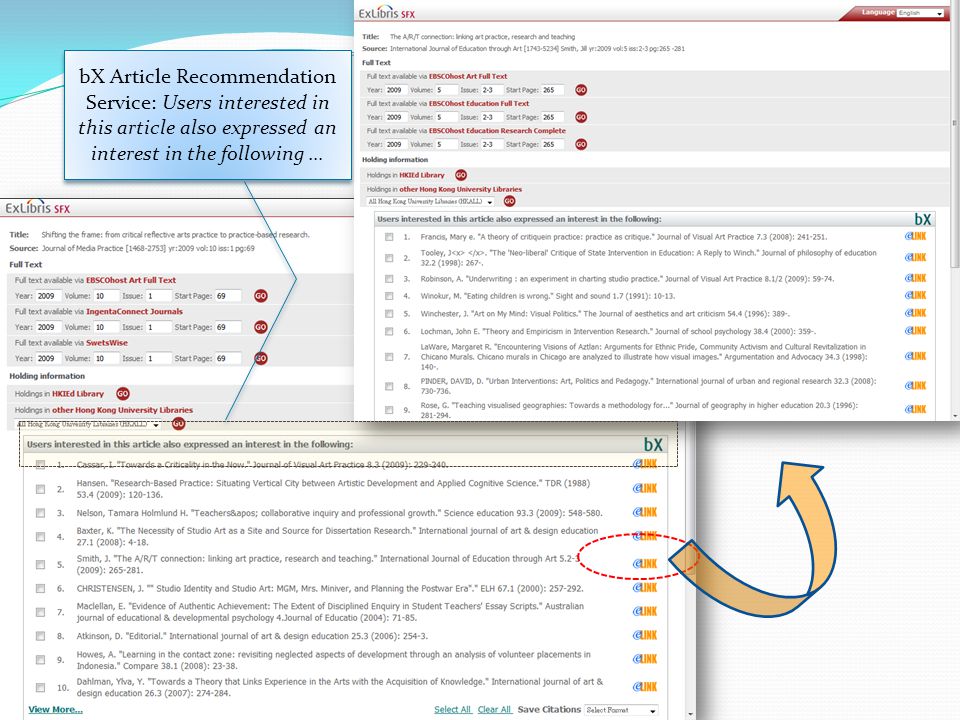Tick checkbox for Winokur citation
The width and height of the screenshot is (960, 720).
coord(389,296)
